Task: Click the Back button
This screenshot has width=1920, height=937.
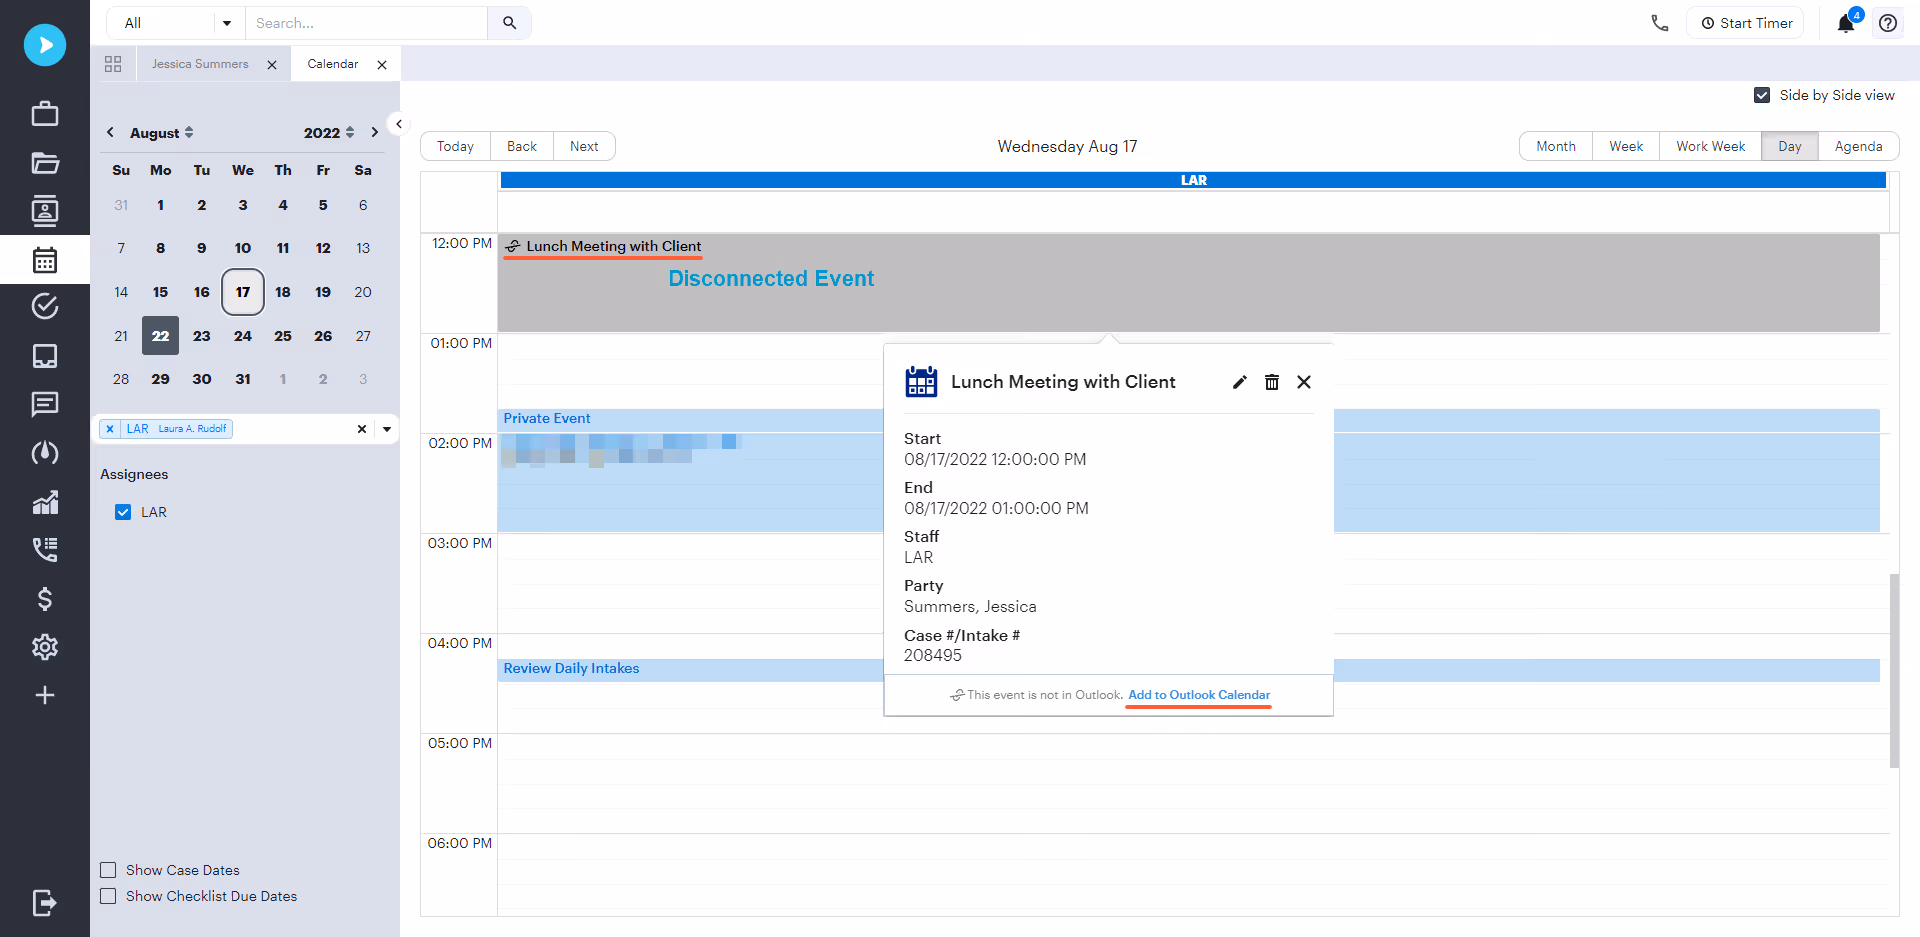Action: tap(522, 146)
